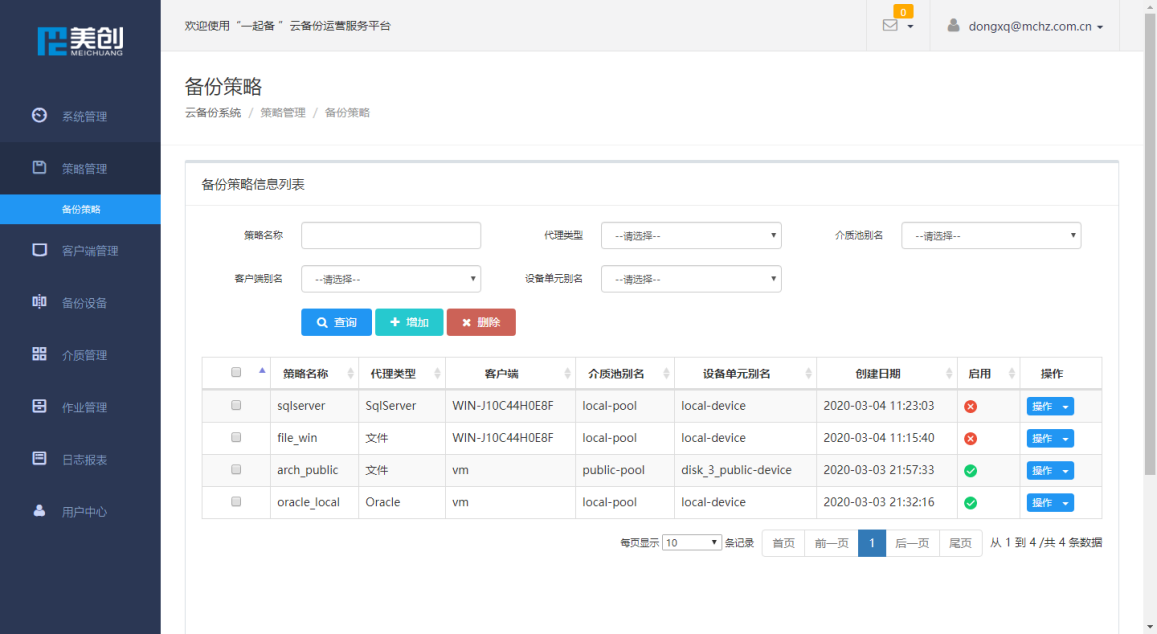Click the red disabled status icon for file_win

pyautogui.click(x=970, y=438)
